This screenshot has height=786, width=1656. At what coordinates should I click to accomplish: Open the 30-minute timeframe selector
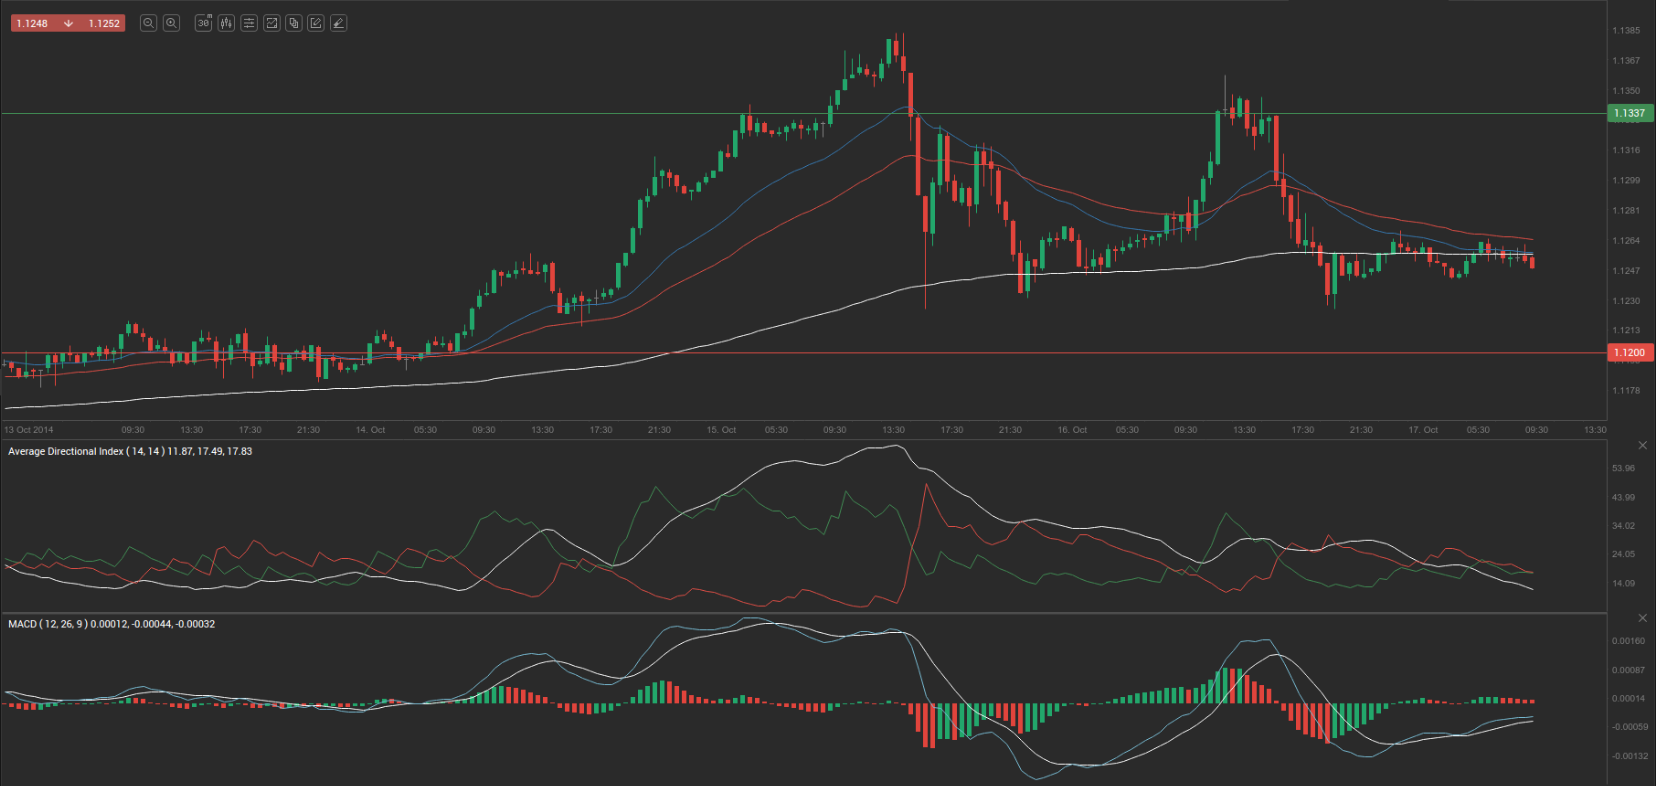[x=204, y=23]
